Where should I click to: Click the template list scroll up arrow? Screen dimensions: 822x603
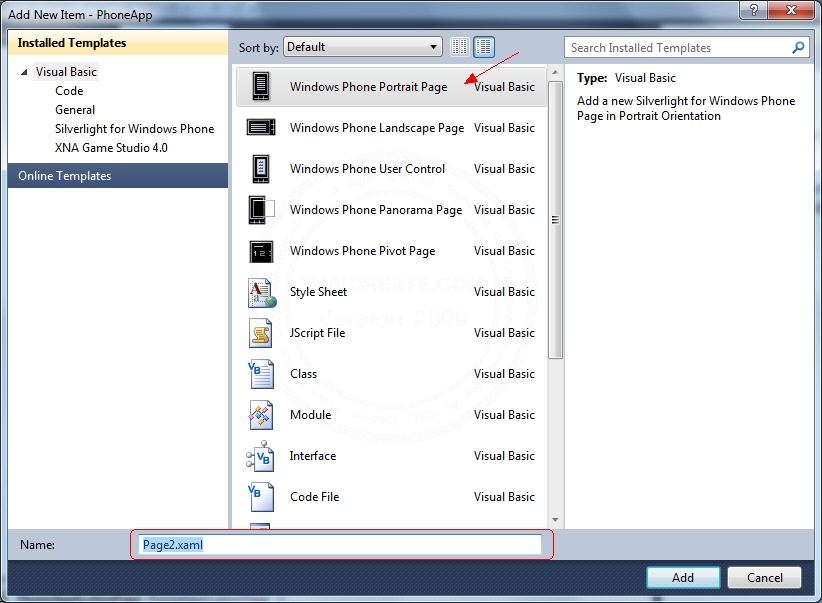click(555, 72)
